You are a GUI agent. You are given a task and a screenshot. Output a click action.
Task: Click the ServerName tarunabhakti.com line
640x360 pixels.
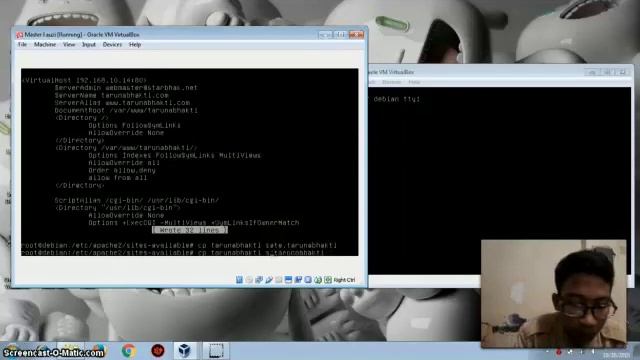[111, 95]
